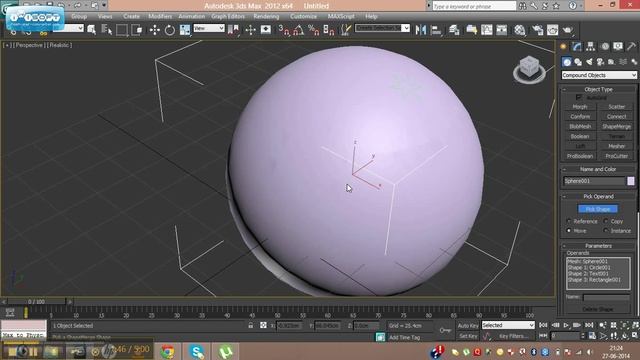This screenshot has height=360, width=640.
Task: Open the Material Editor icon
Action: tap(520, 30)
